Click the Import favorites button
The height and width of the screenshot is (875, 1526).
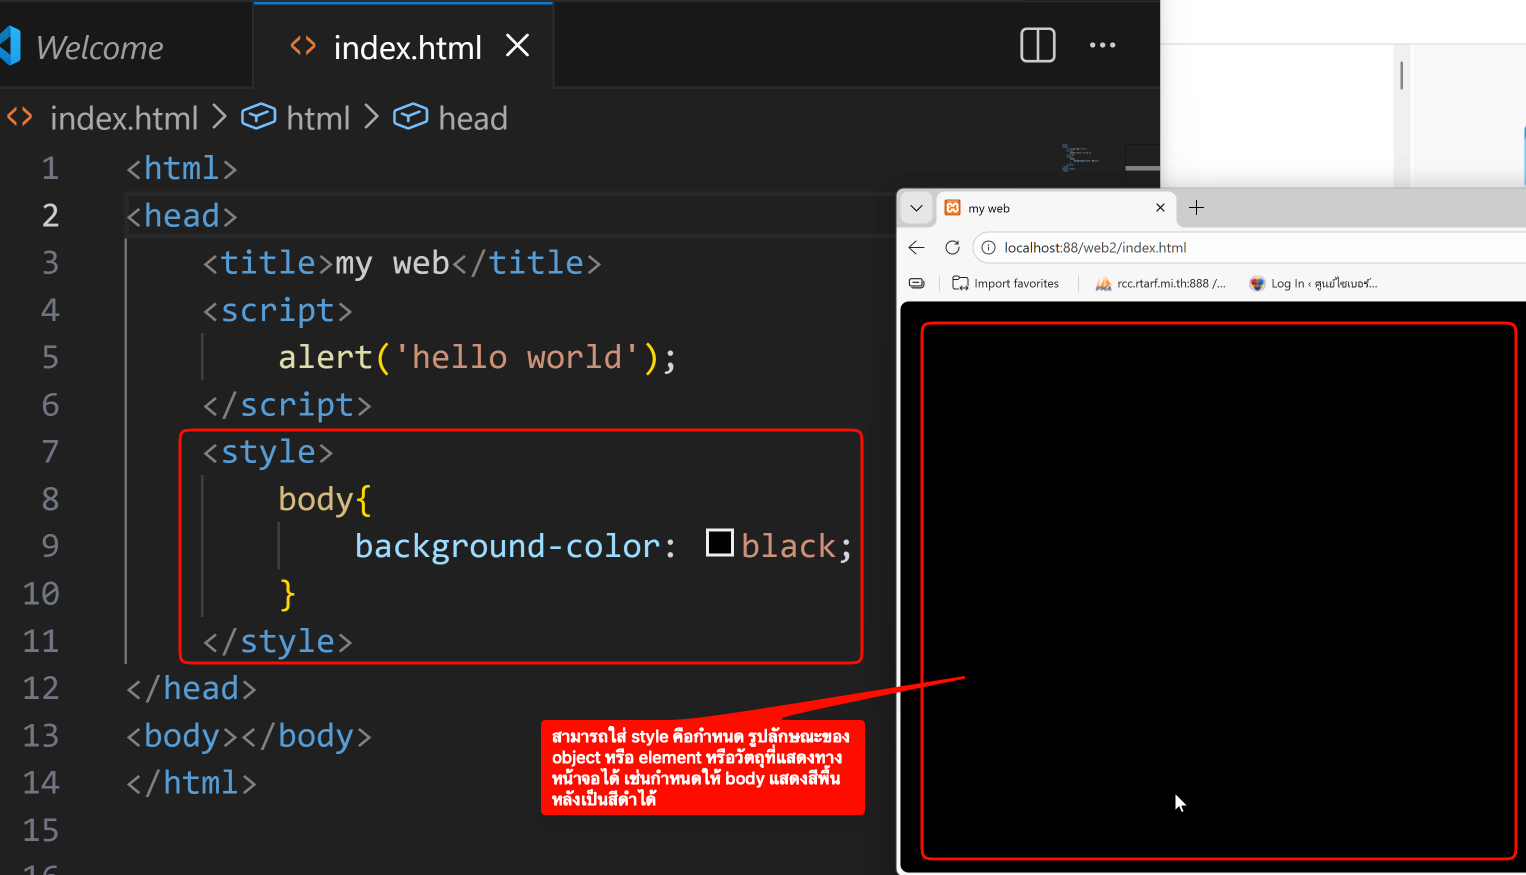(1006, 284)
